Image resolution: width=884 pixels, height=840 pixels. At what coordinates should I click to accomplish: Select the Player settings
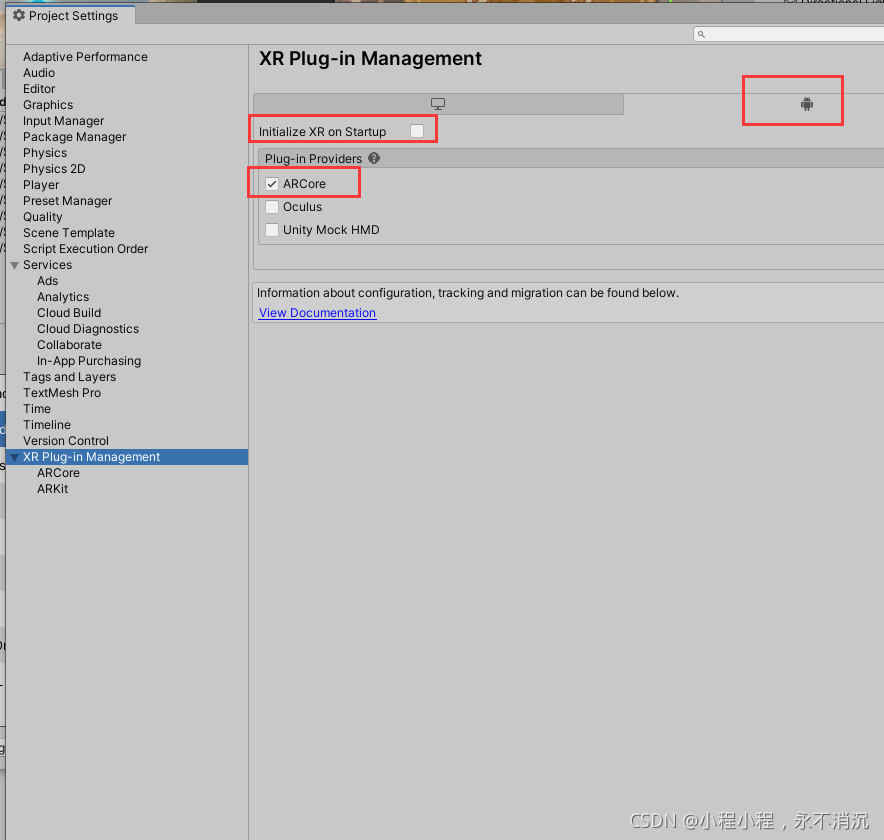click(x=41, y=185)
